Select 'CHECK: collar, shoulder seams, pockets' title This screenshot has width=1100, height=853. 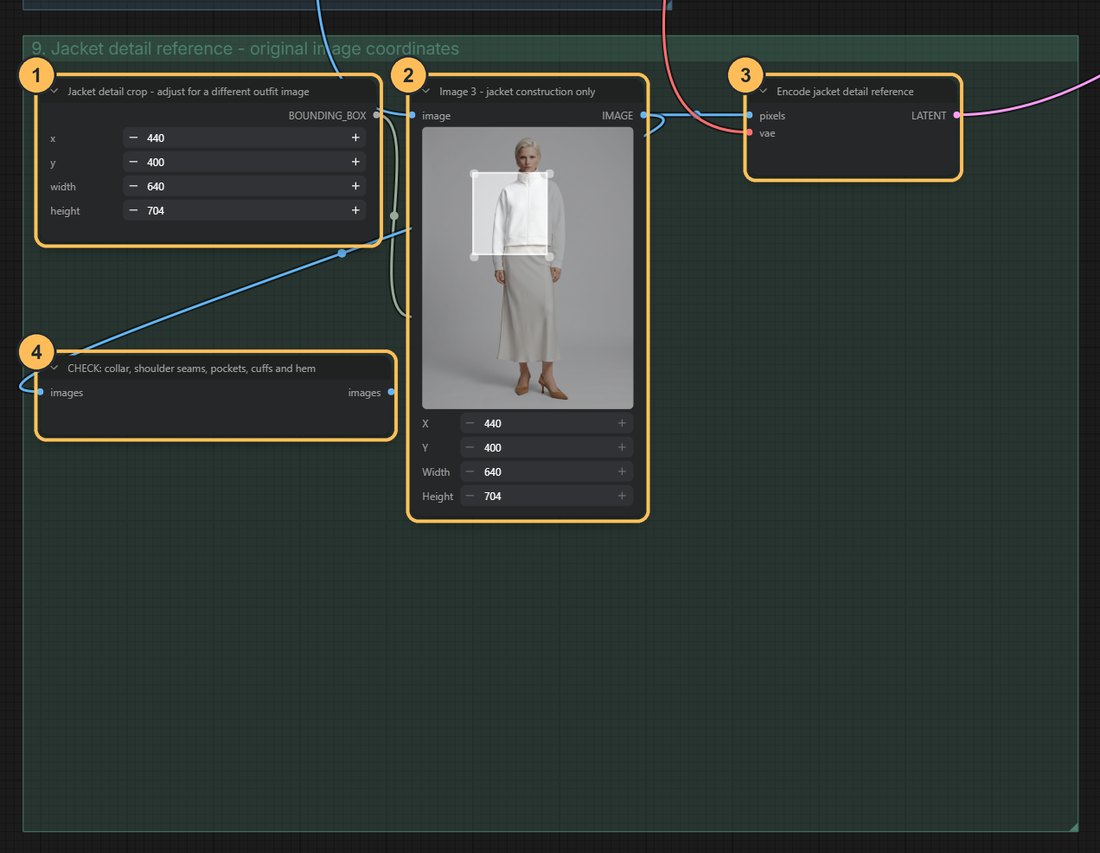point(192,368)
